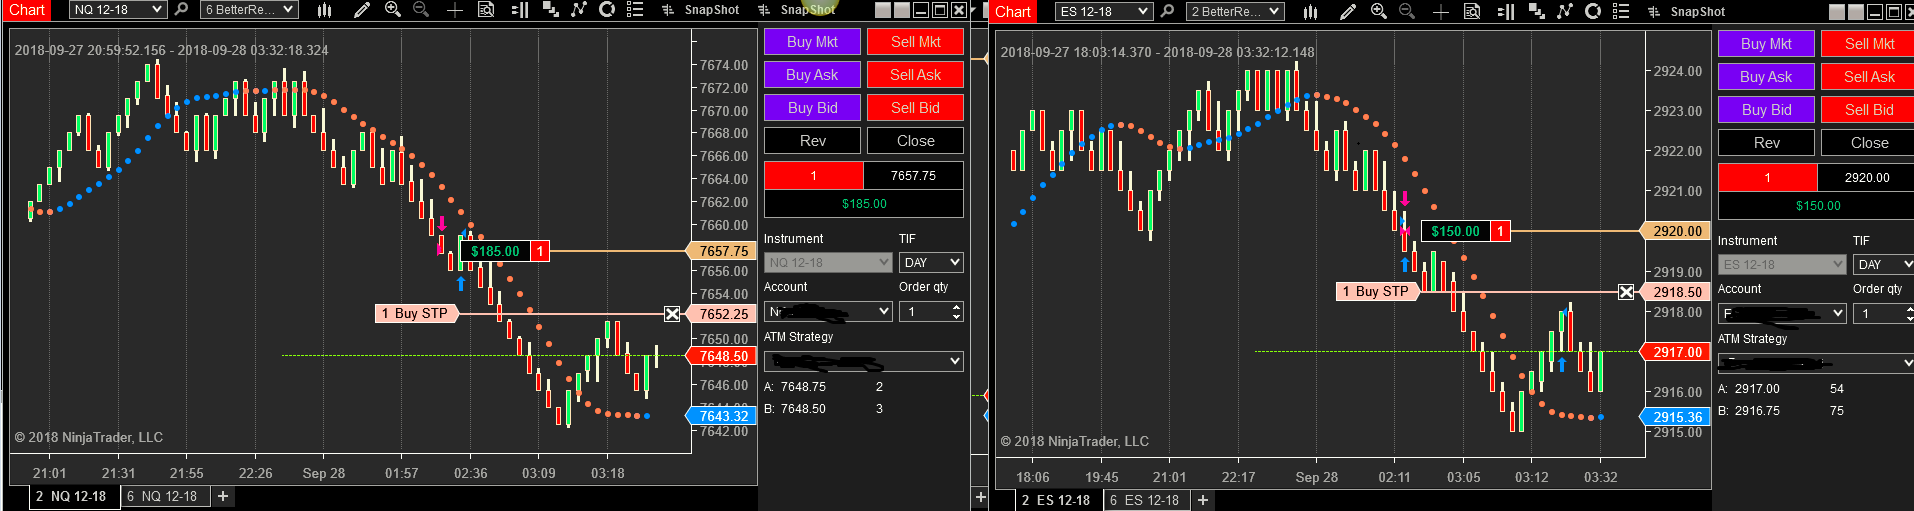Click Buy Ask in ES chart trader
This screenshot has width=1914, height=511.
pyautogui.click(x=1766, y=77)
